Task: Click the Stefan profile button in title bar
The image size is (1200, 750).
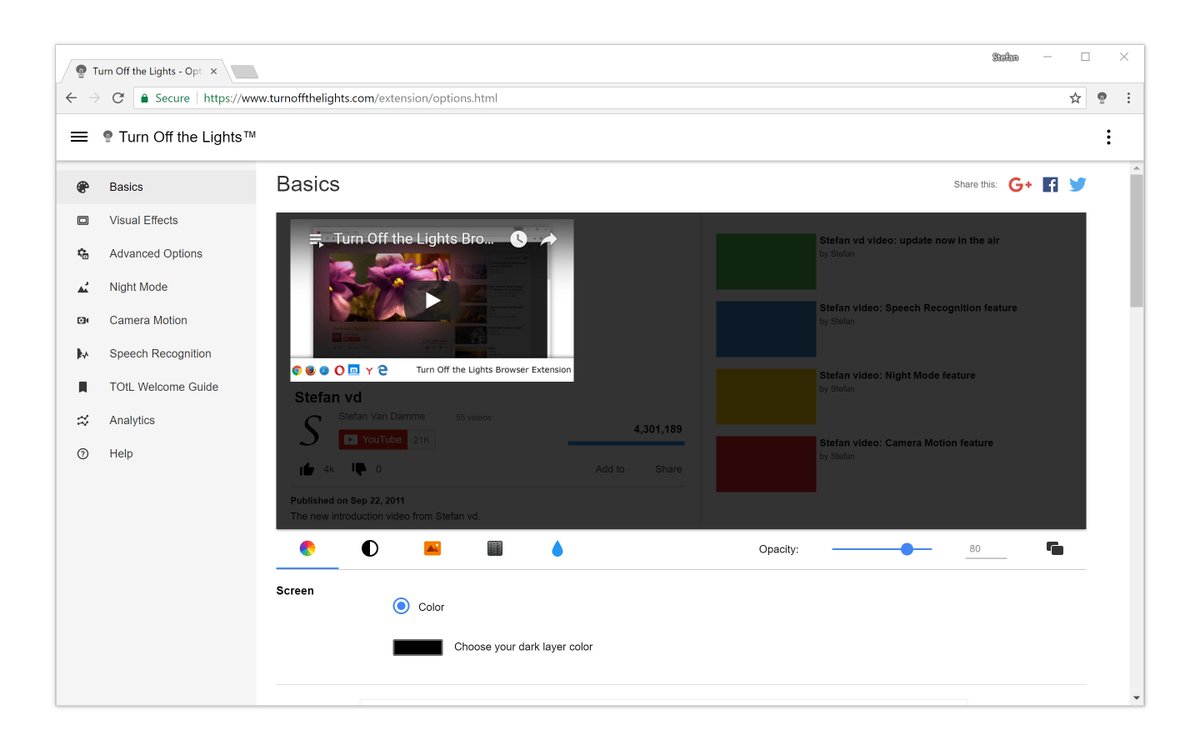Action: (x=1005, y=57)
